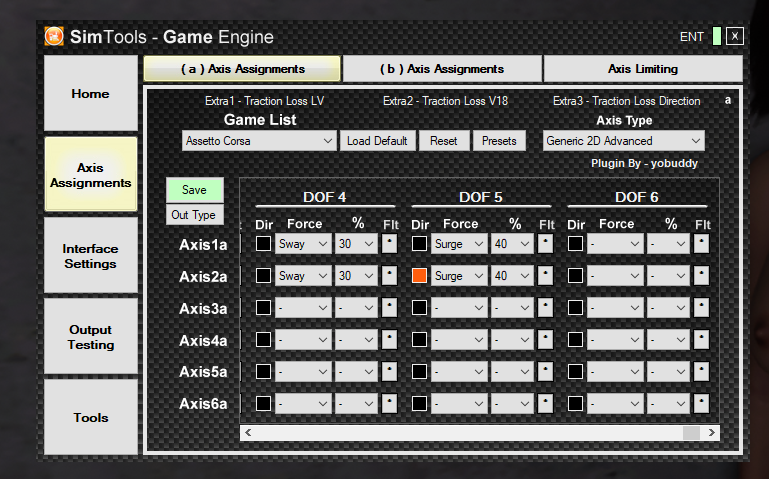This screenshot has width=769, height=479.
Task: Open Axis2a DOF 5 percent dropdown showing 40
Action: click(512, 276)
